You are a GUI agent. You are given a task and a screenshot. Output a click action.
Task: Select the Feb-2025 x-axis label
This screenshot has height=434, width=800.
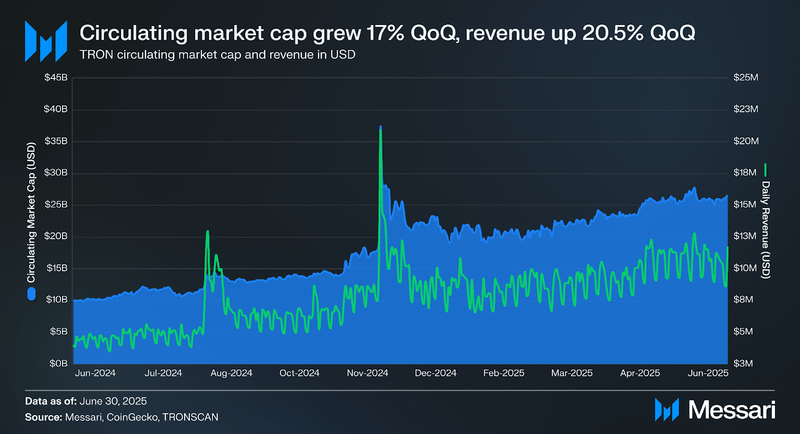(504, 373)
